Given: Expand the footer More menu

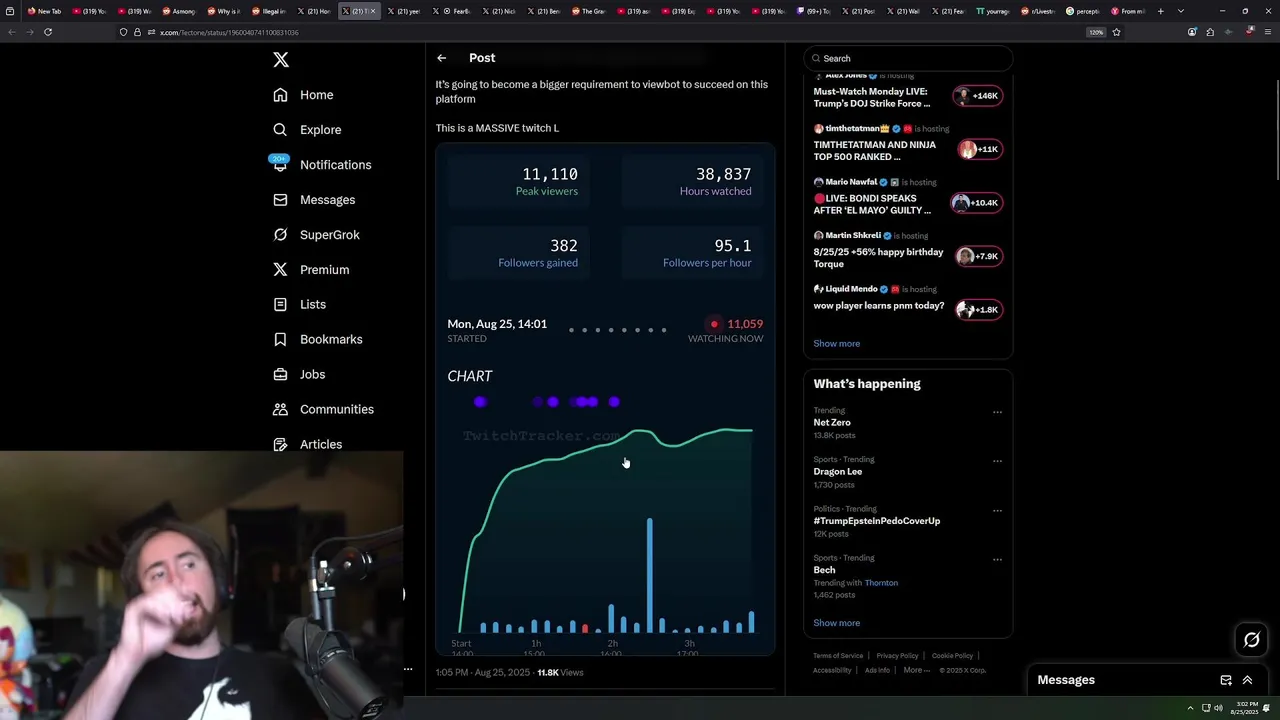Looking at the screenshot, I should click(x=916, y=670).
